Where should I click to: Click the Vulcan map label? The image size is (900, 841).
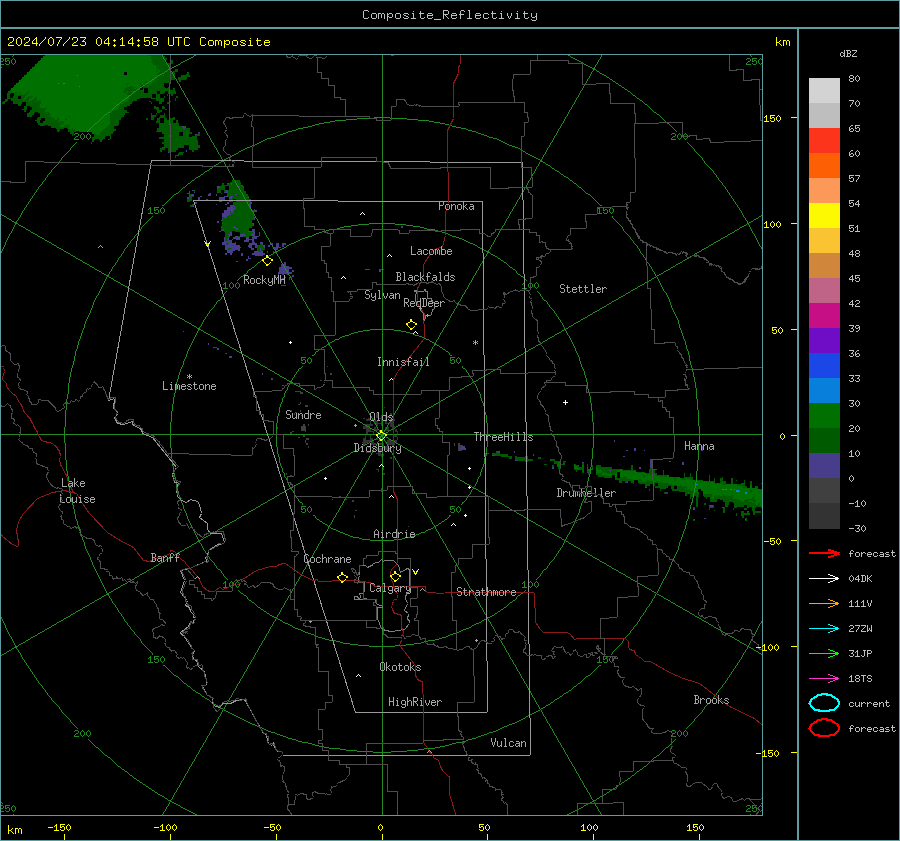tap(509, 743)
